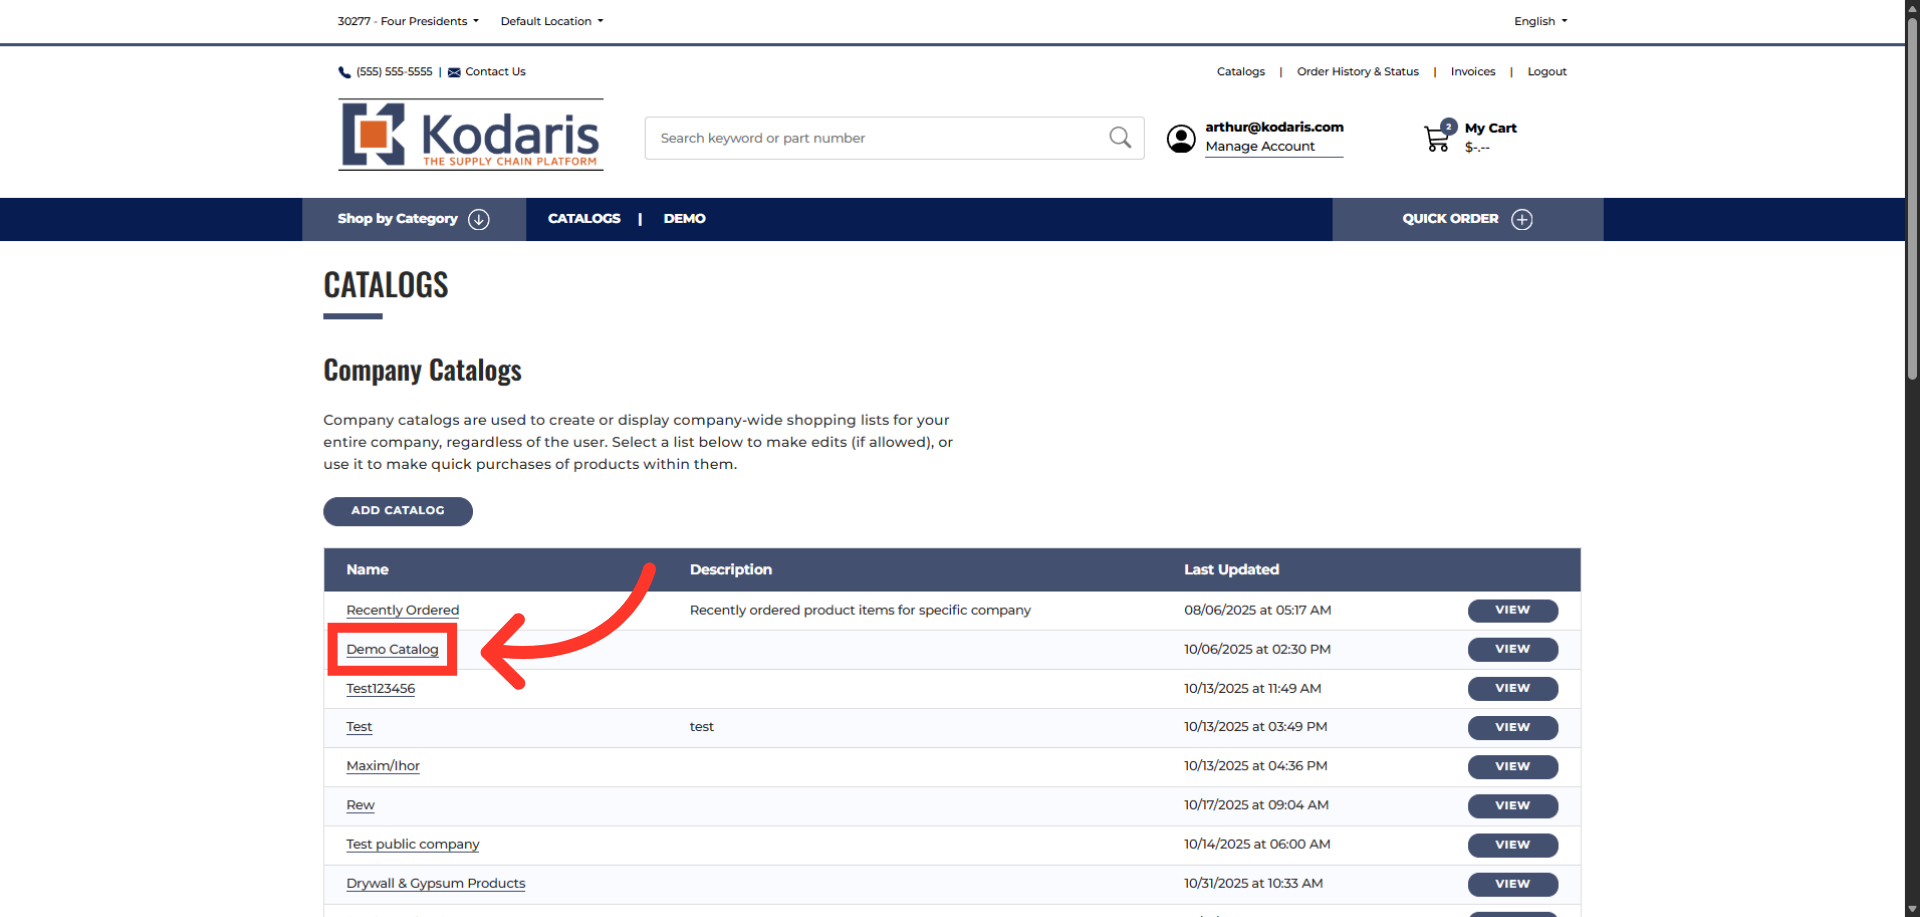Go to Order History & Status
1920x917 pixels.
point(1358,72)
